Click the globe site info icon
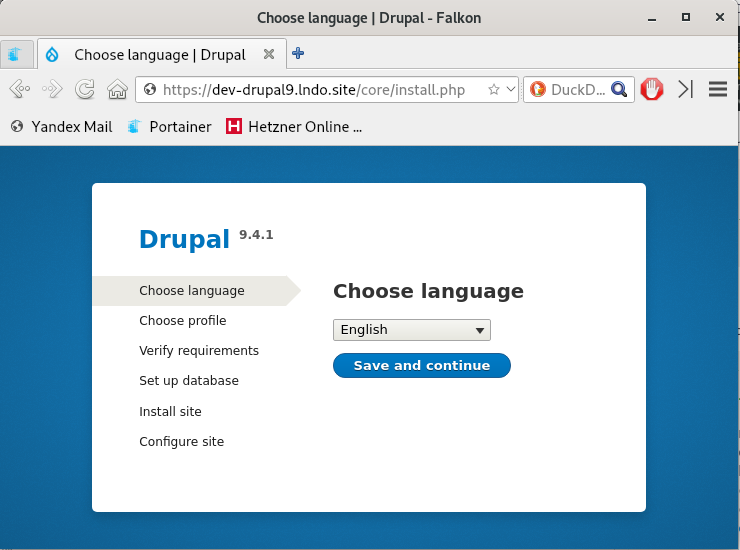This screenshot has height=550, width=740. pyautogui.click(x=150, y=89)
